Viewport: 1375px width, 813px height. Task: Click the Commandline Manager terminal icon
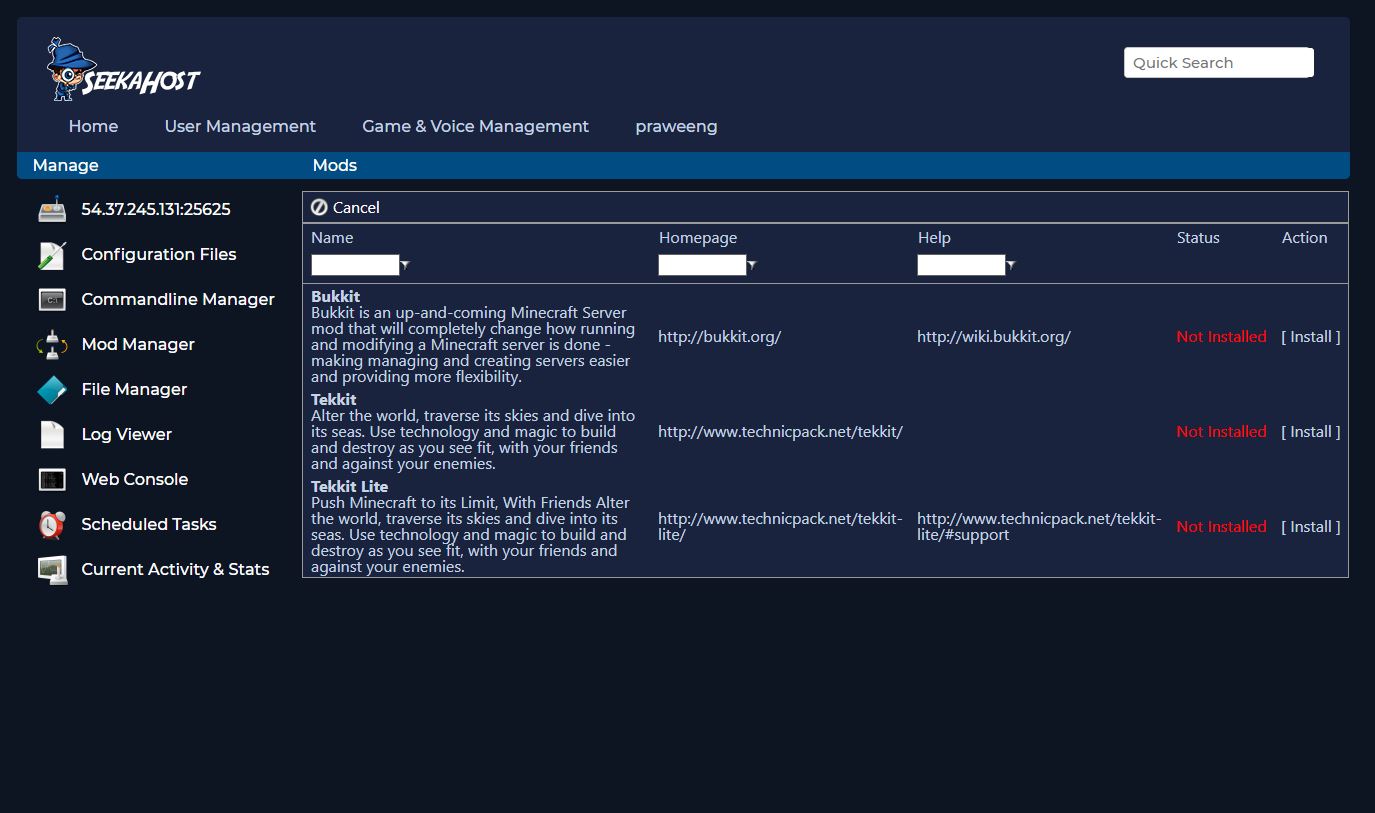pos(52,299)
